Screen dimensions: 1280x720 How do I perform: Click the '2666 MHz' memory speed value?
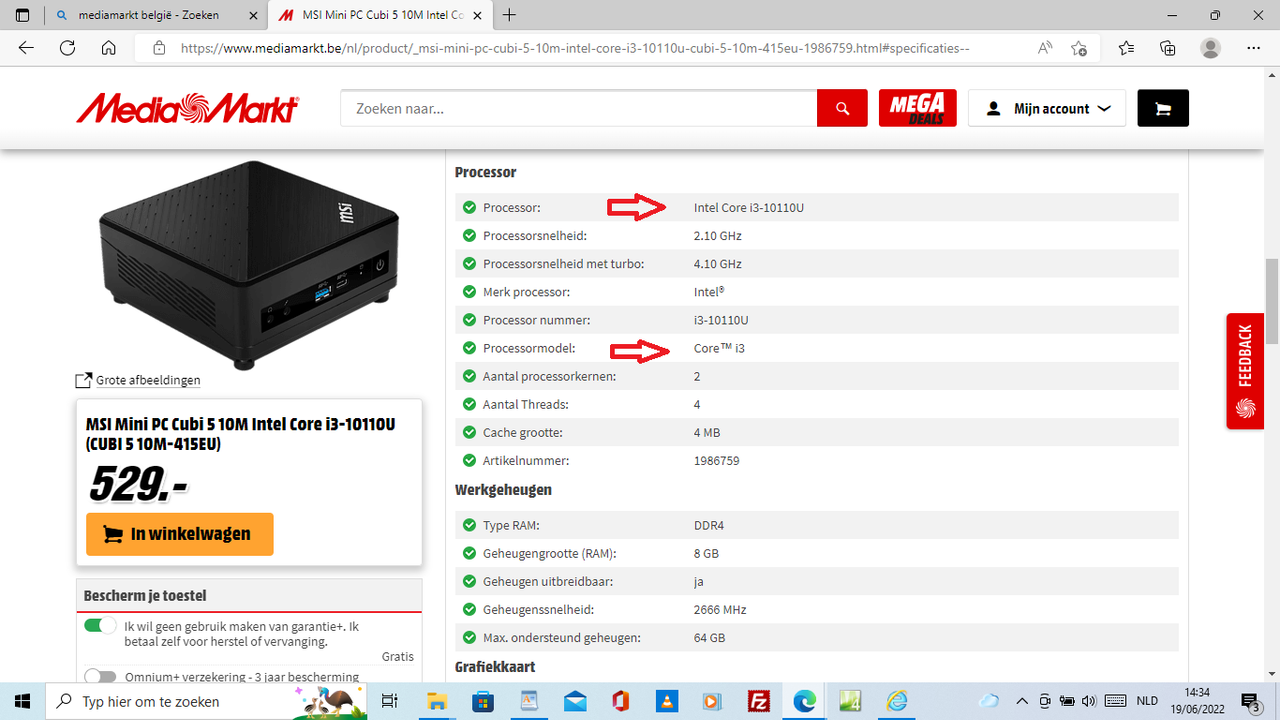click(x=720, y=609)
